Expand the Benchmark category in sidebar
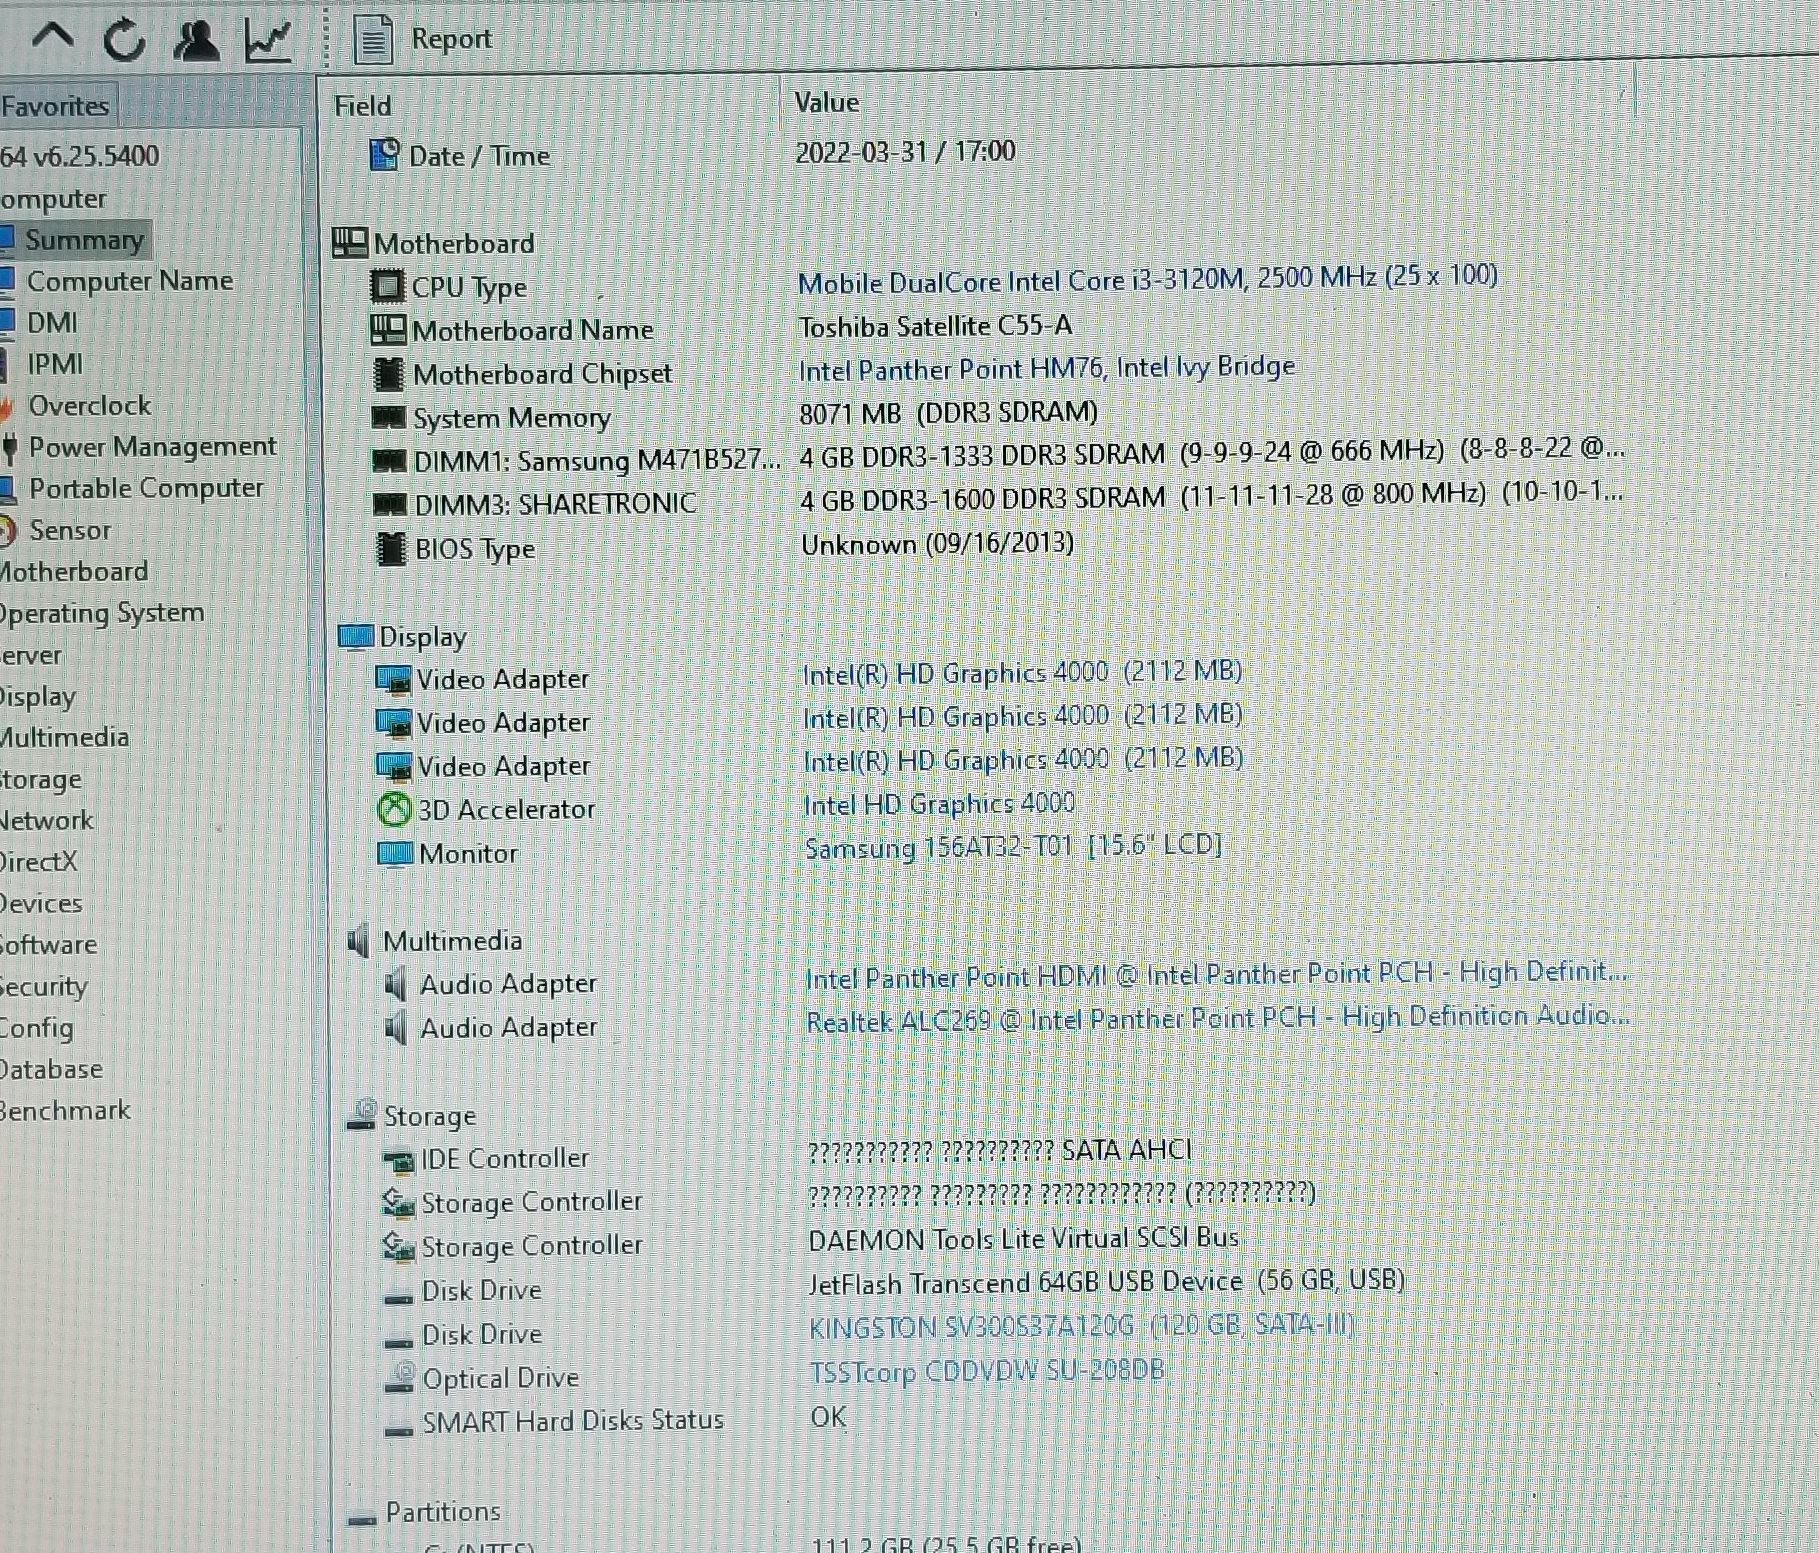Viewport: 1819px width, 1553px height. point(66,1110)
